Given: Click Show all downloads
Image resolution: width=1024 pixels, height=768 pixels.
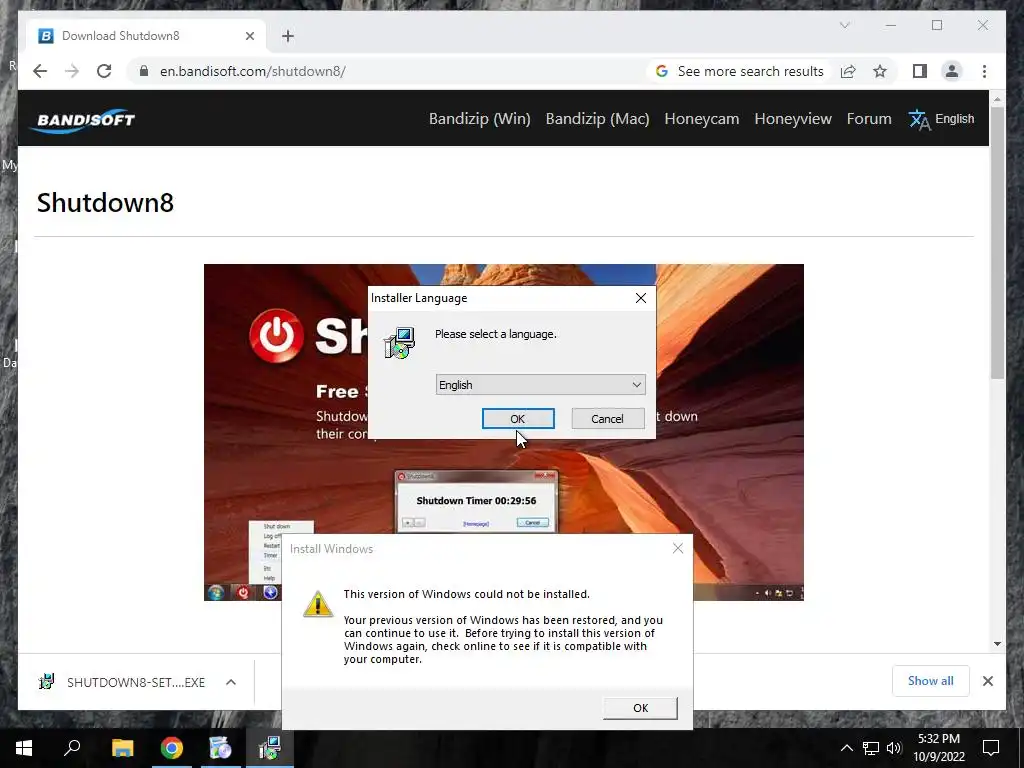Looking at the screenshot, I should pyautogui.click(x=931, y=681).
